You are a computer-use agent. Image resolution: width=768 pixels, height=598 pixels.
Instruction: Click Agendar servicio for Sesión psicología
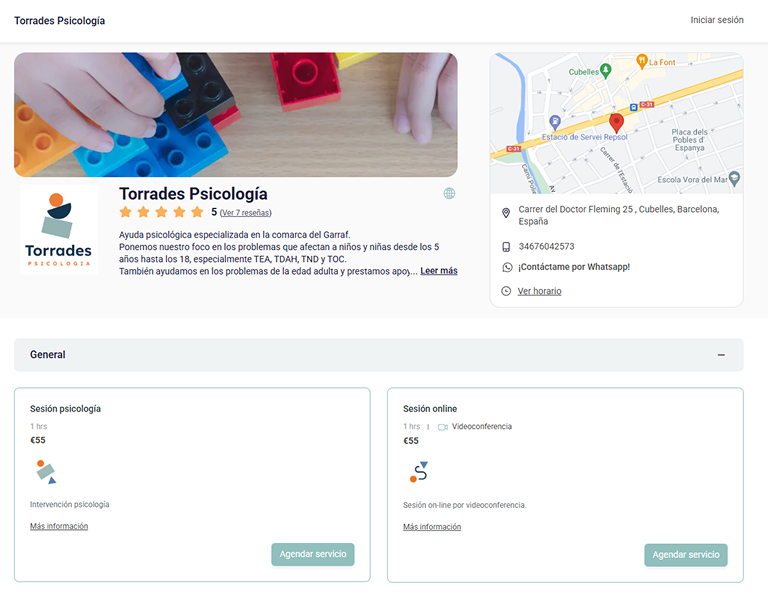pyautogui.click(x=312, y=554)
